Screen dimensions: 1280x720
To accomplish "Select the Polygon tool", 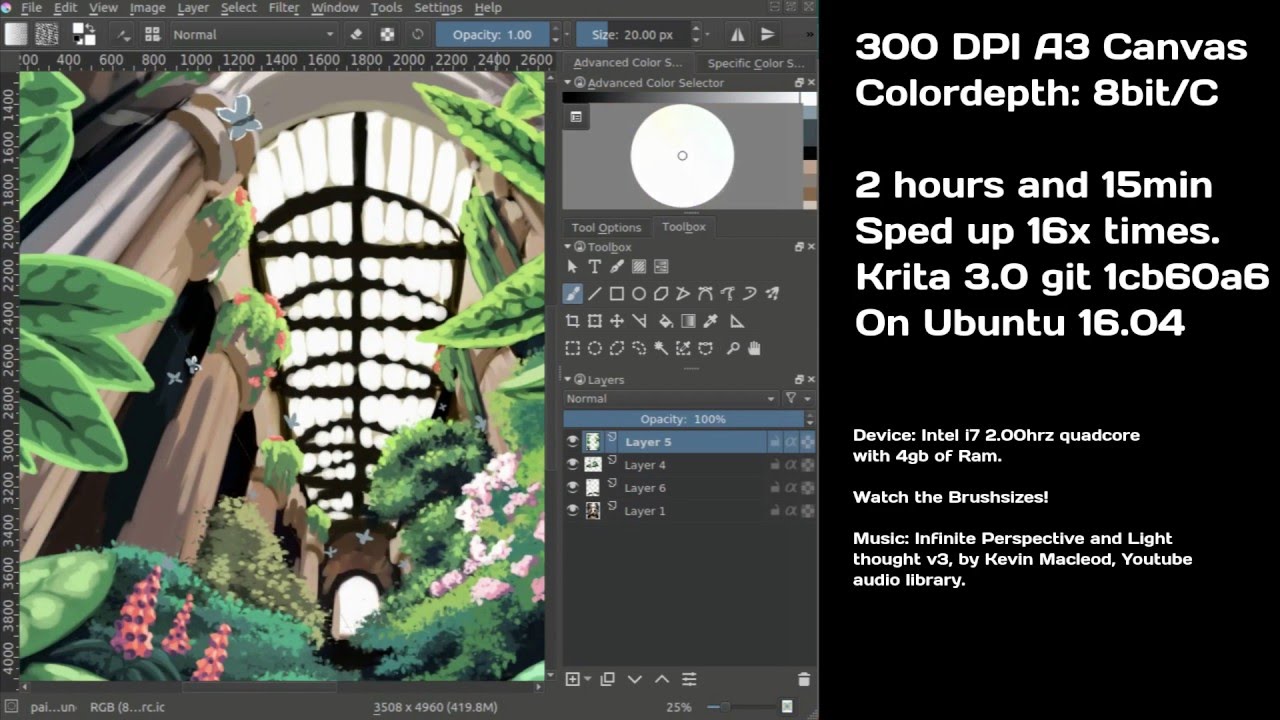I will click(661, 294).
